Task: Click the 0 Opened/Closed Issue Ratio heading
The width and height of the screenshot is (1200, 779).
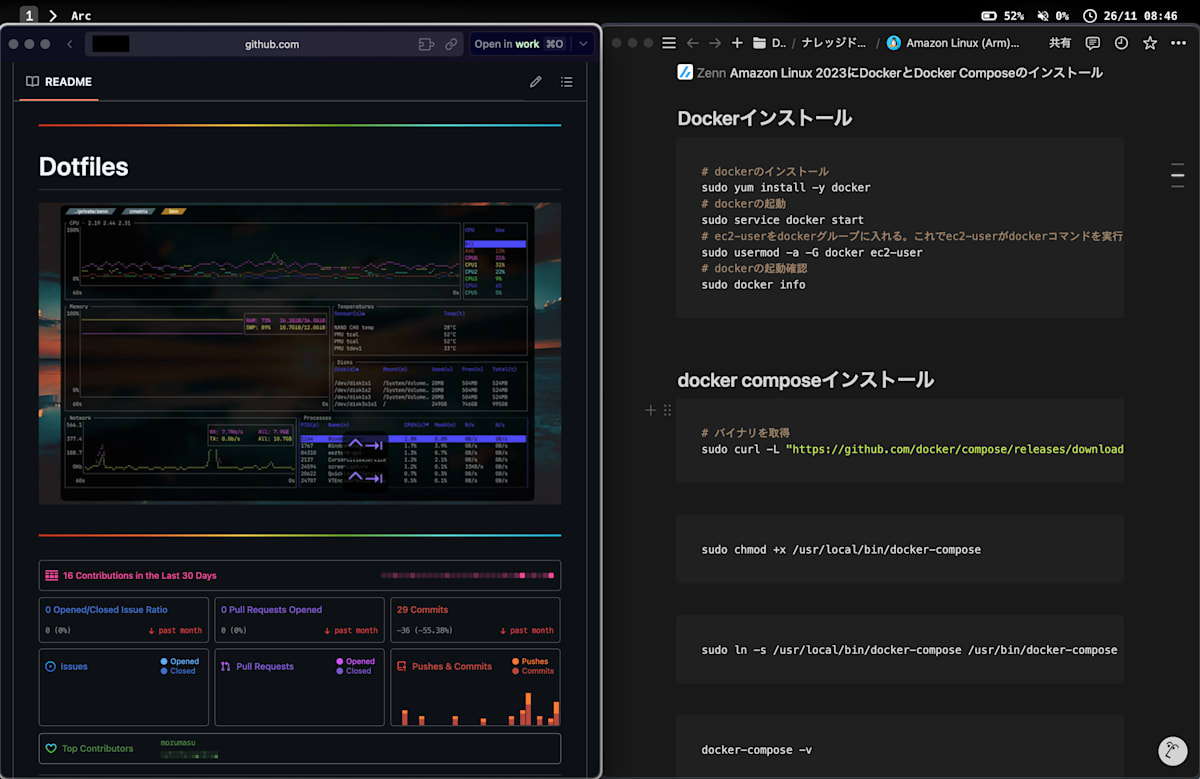Action: [x=106, y=609]
